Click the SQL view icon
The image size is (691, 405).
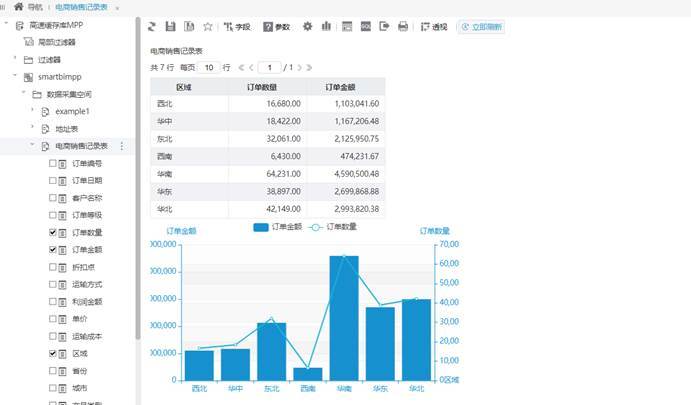coord(365,27)
